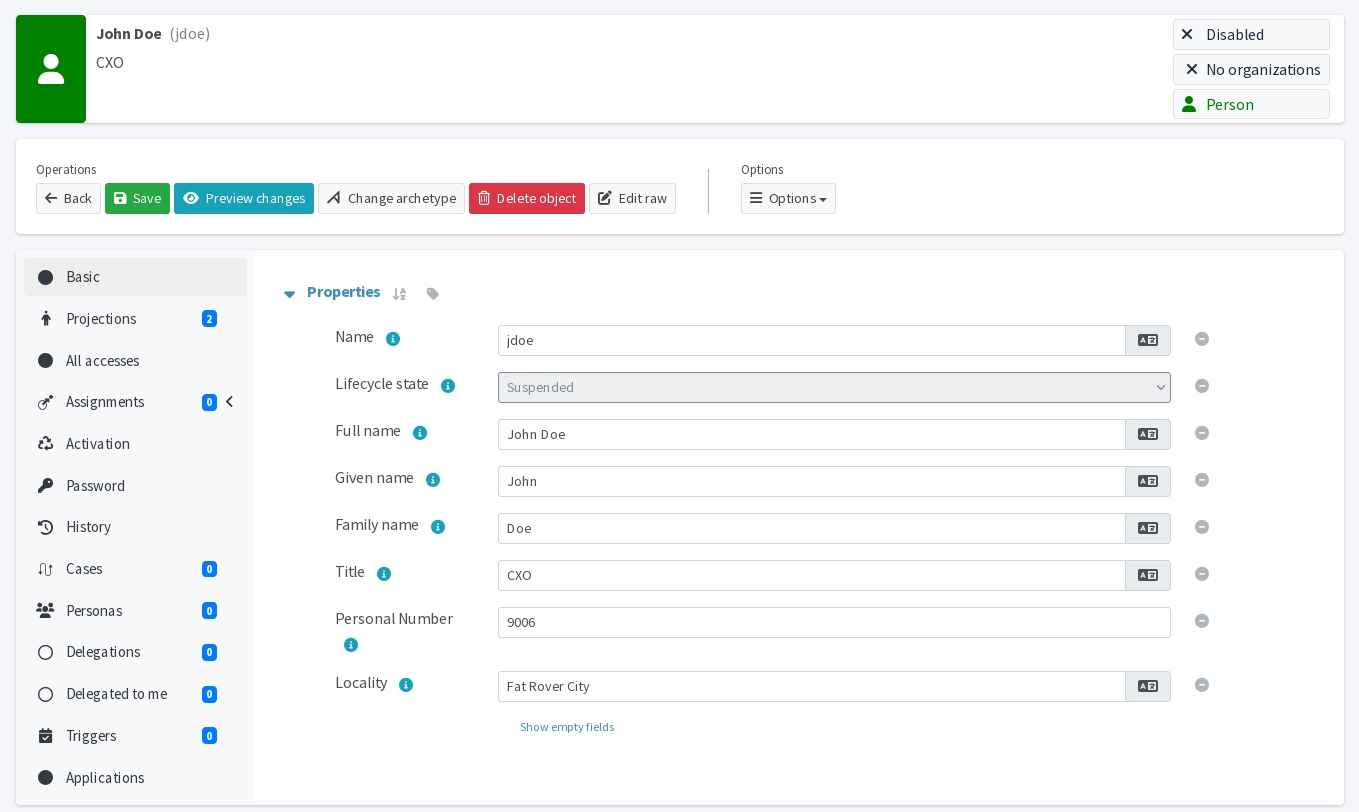Click the tag icon next to Properties header

[432, 293]
